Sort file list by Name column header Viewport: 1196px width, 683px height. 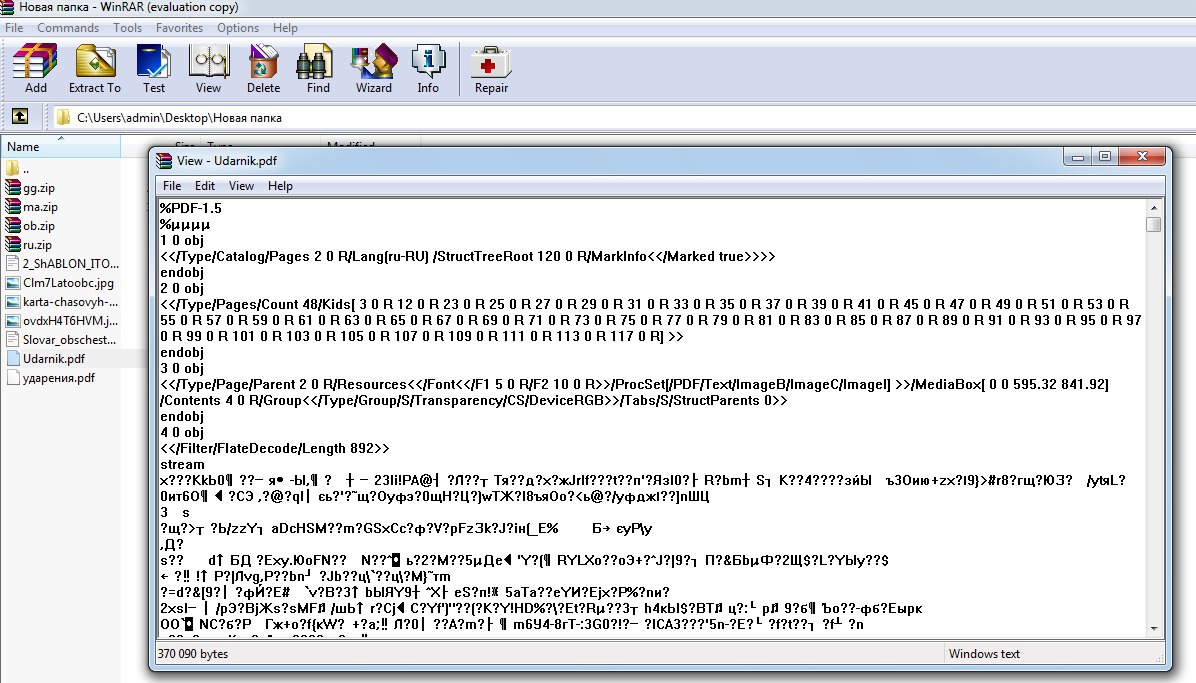point(60,147)
